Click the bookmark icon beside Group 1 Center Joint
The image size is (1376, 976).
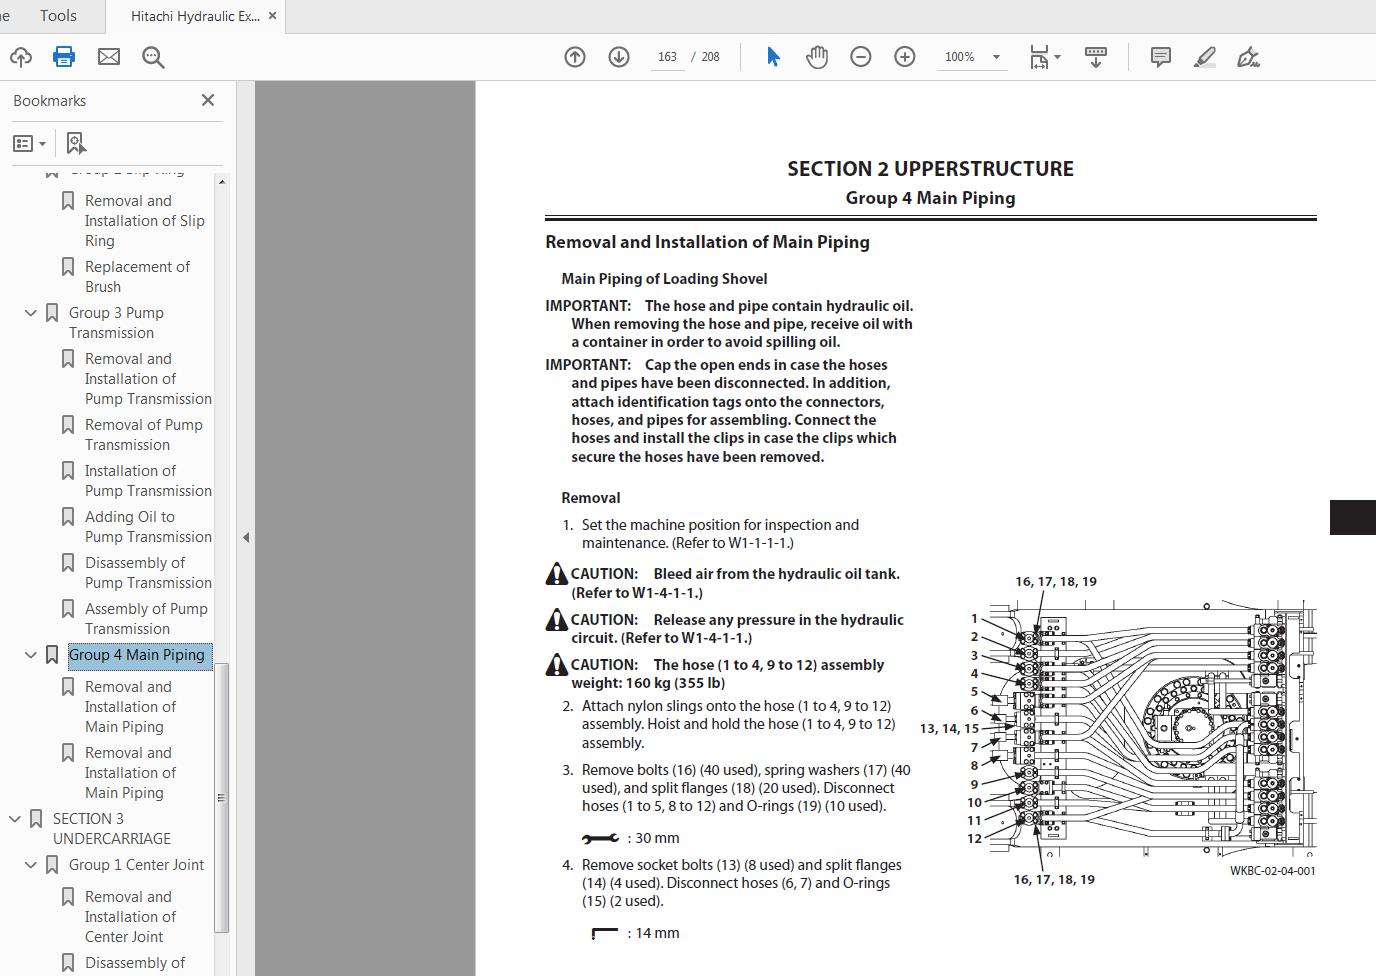click(52, 865)
